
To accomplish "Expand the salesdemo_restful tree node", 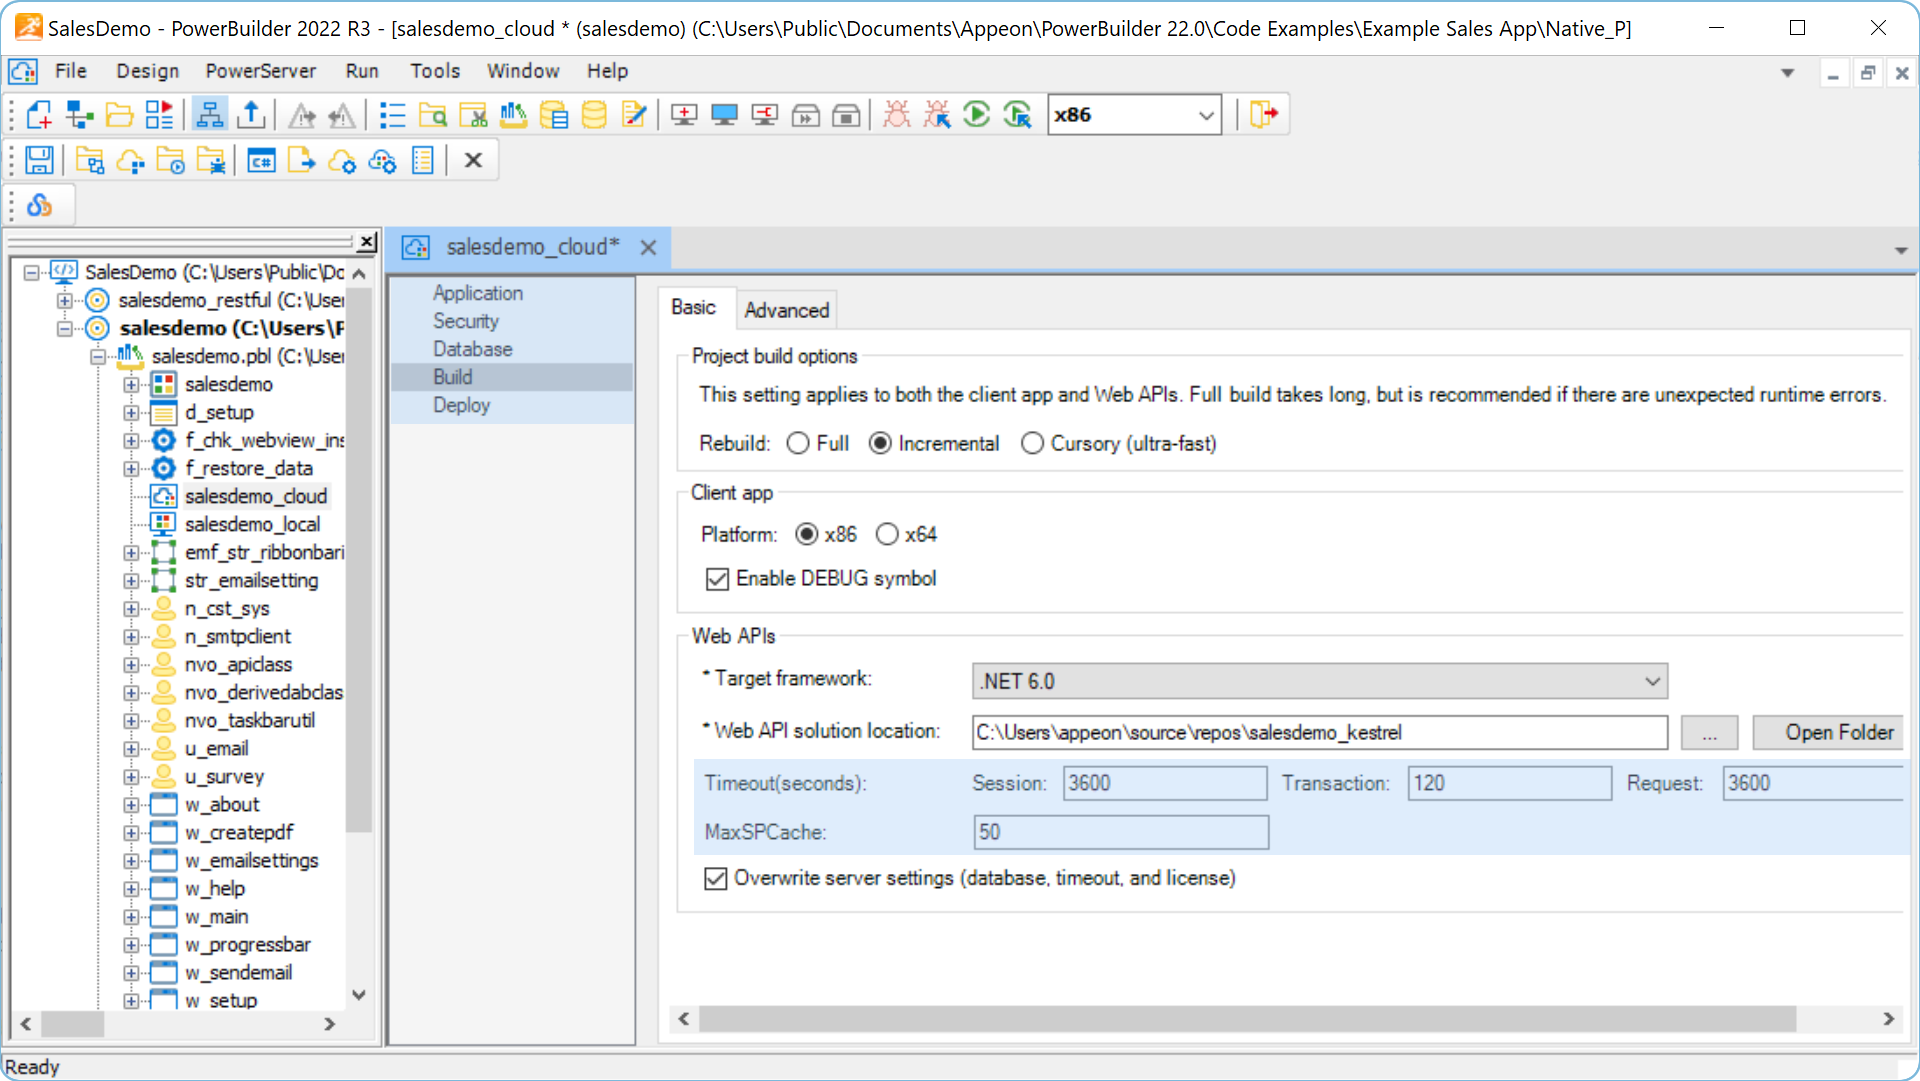I will 64,300.
